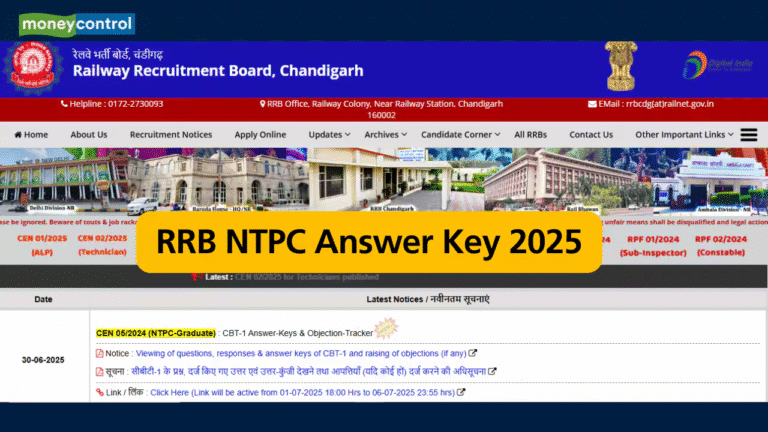Open the About Us menu item
This screenshot has height=432, width=768.
89,134
